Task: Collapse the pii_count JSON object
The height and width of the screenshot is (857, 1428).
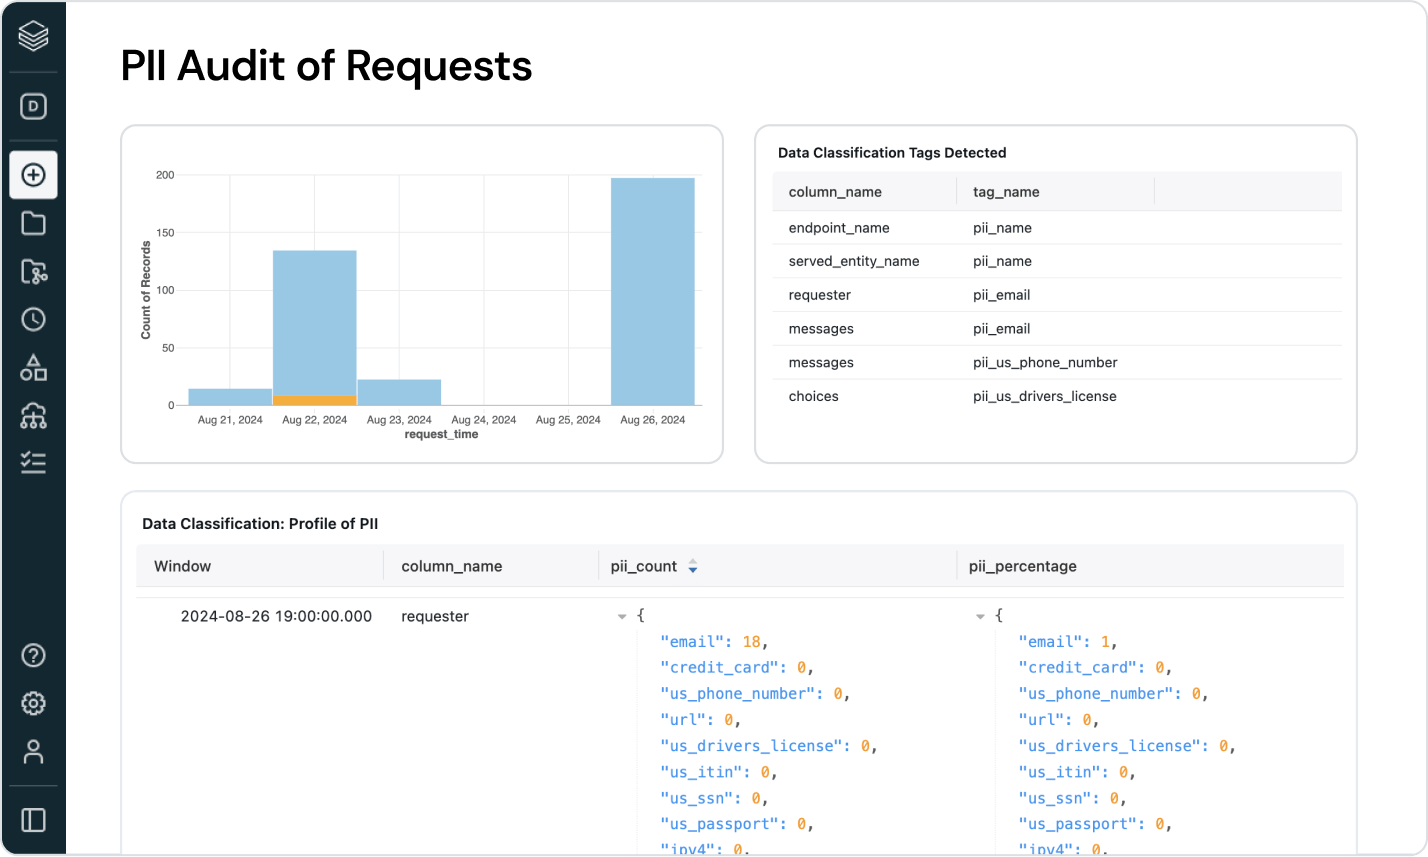Action: pyautogui.click(x=622, y=617)
